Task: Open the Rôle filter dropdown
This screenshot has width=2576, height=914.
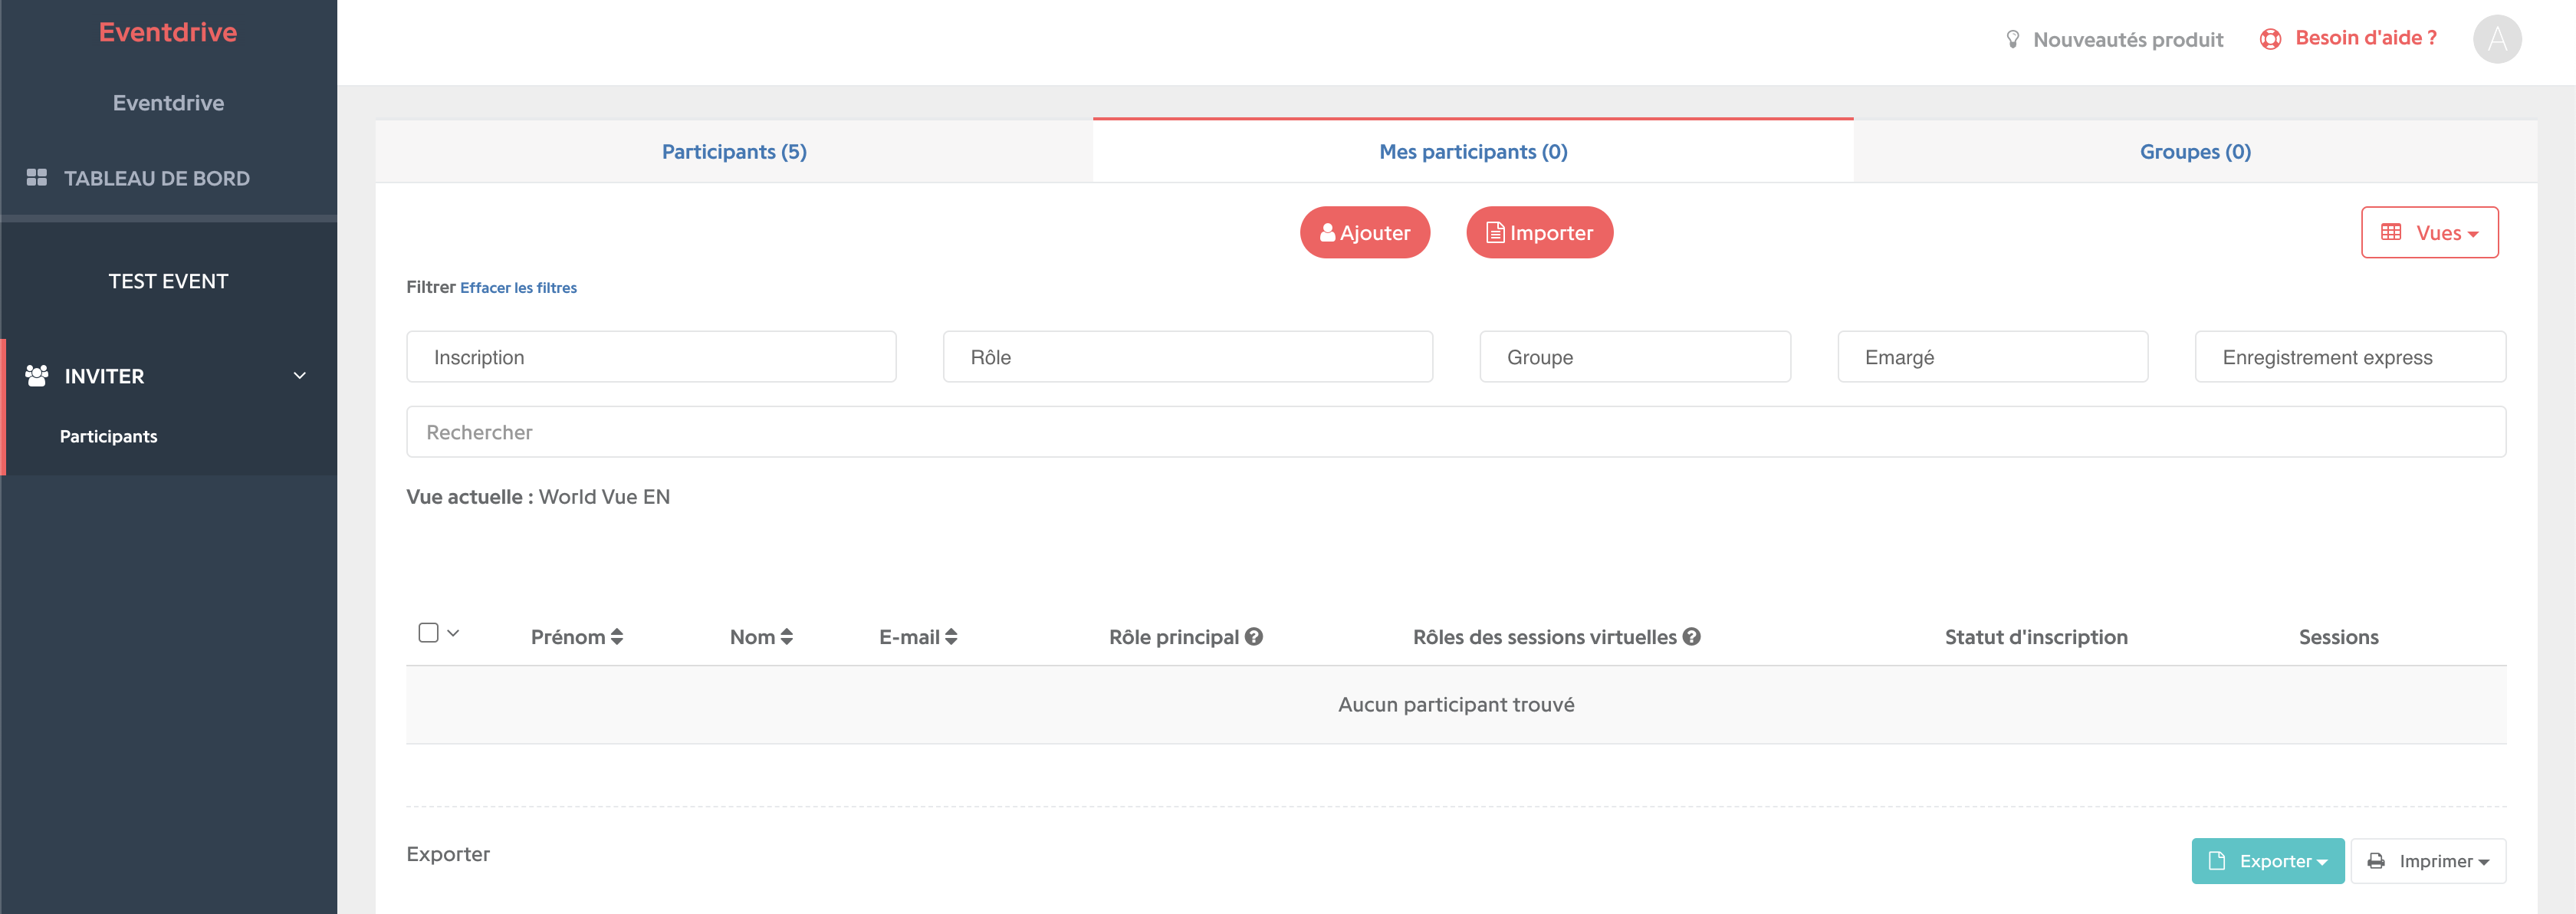Action: 1187,357
